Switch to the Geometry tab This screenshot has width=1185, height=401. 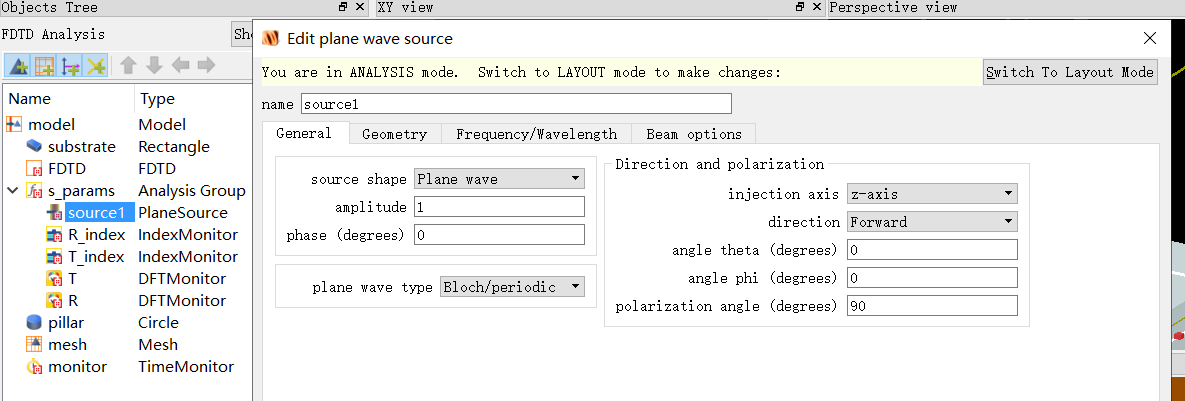(394, 134)
